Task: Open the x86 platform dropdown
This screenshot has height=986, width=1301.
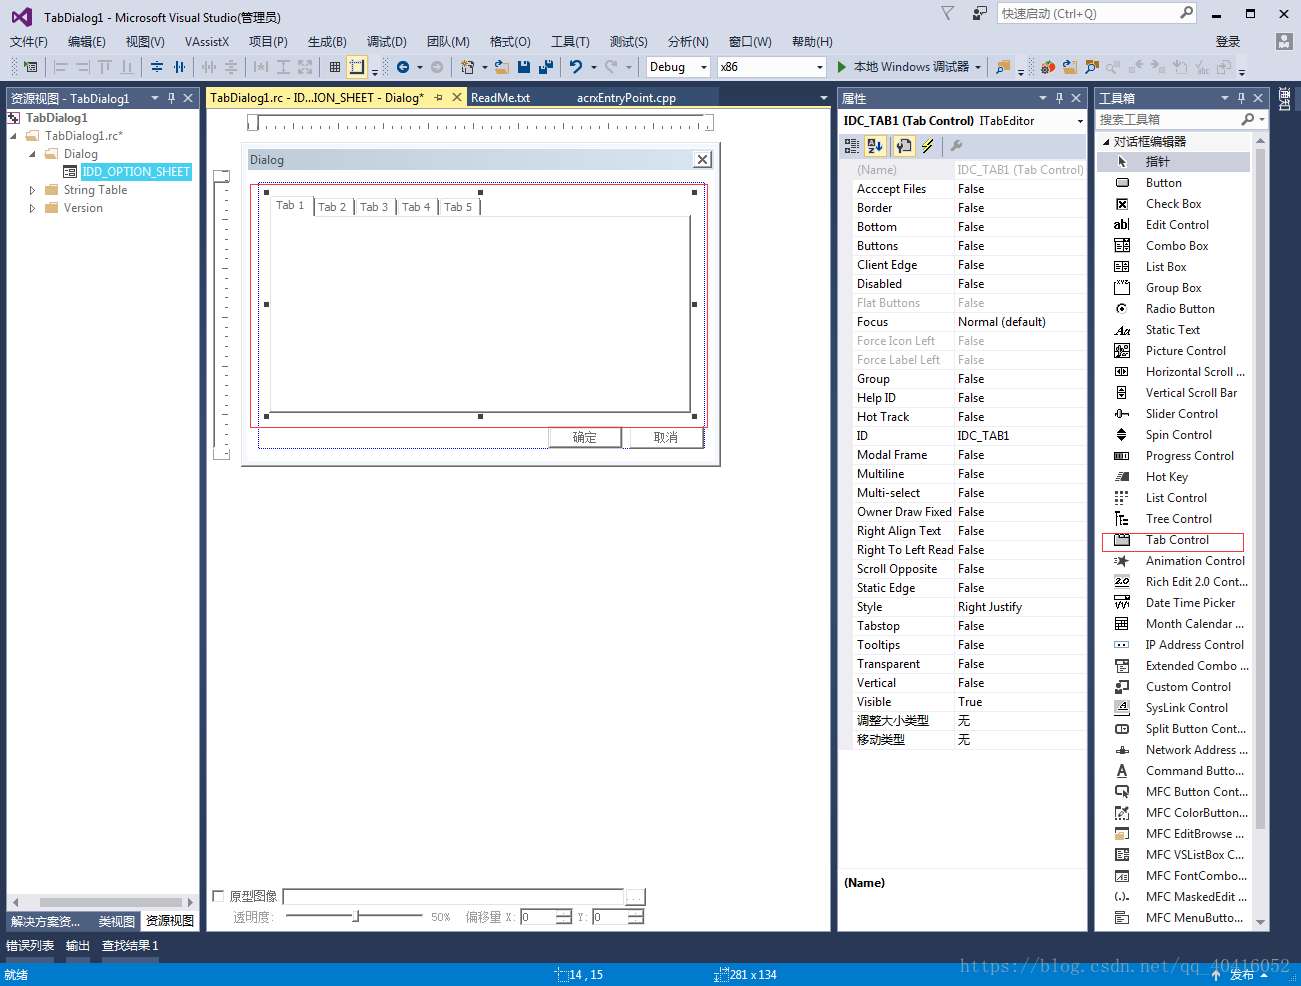Action: (x=772, y=67)
